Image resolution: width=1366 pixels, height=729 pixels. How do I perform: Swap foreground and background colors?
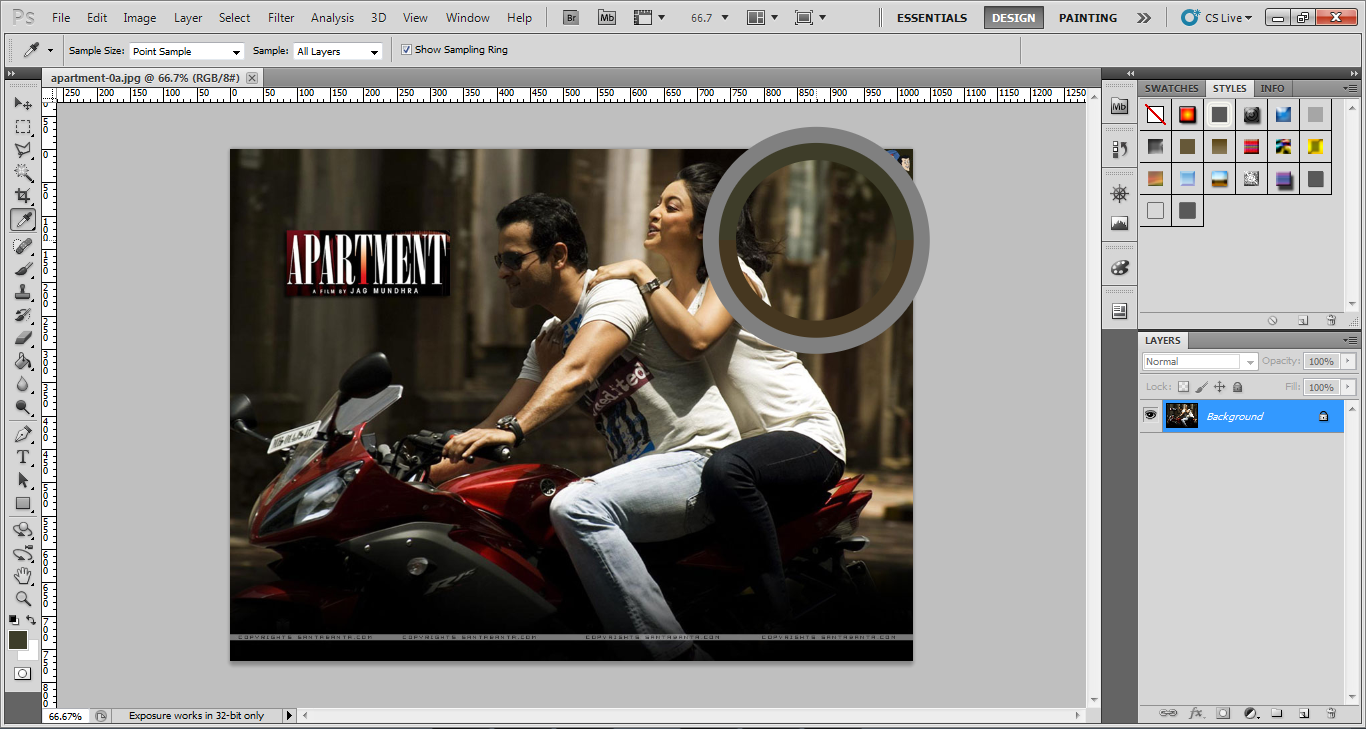pos(31,621)
